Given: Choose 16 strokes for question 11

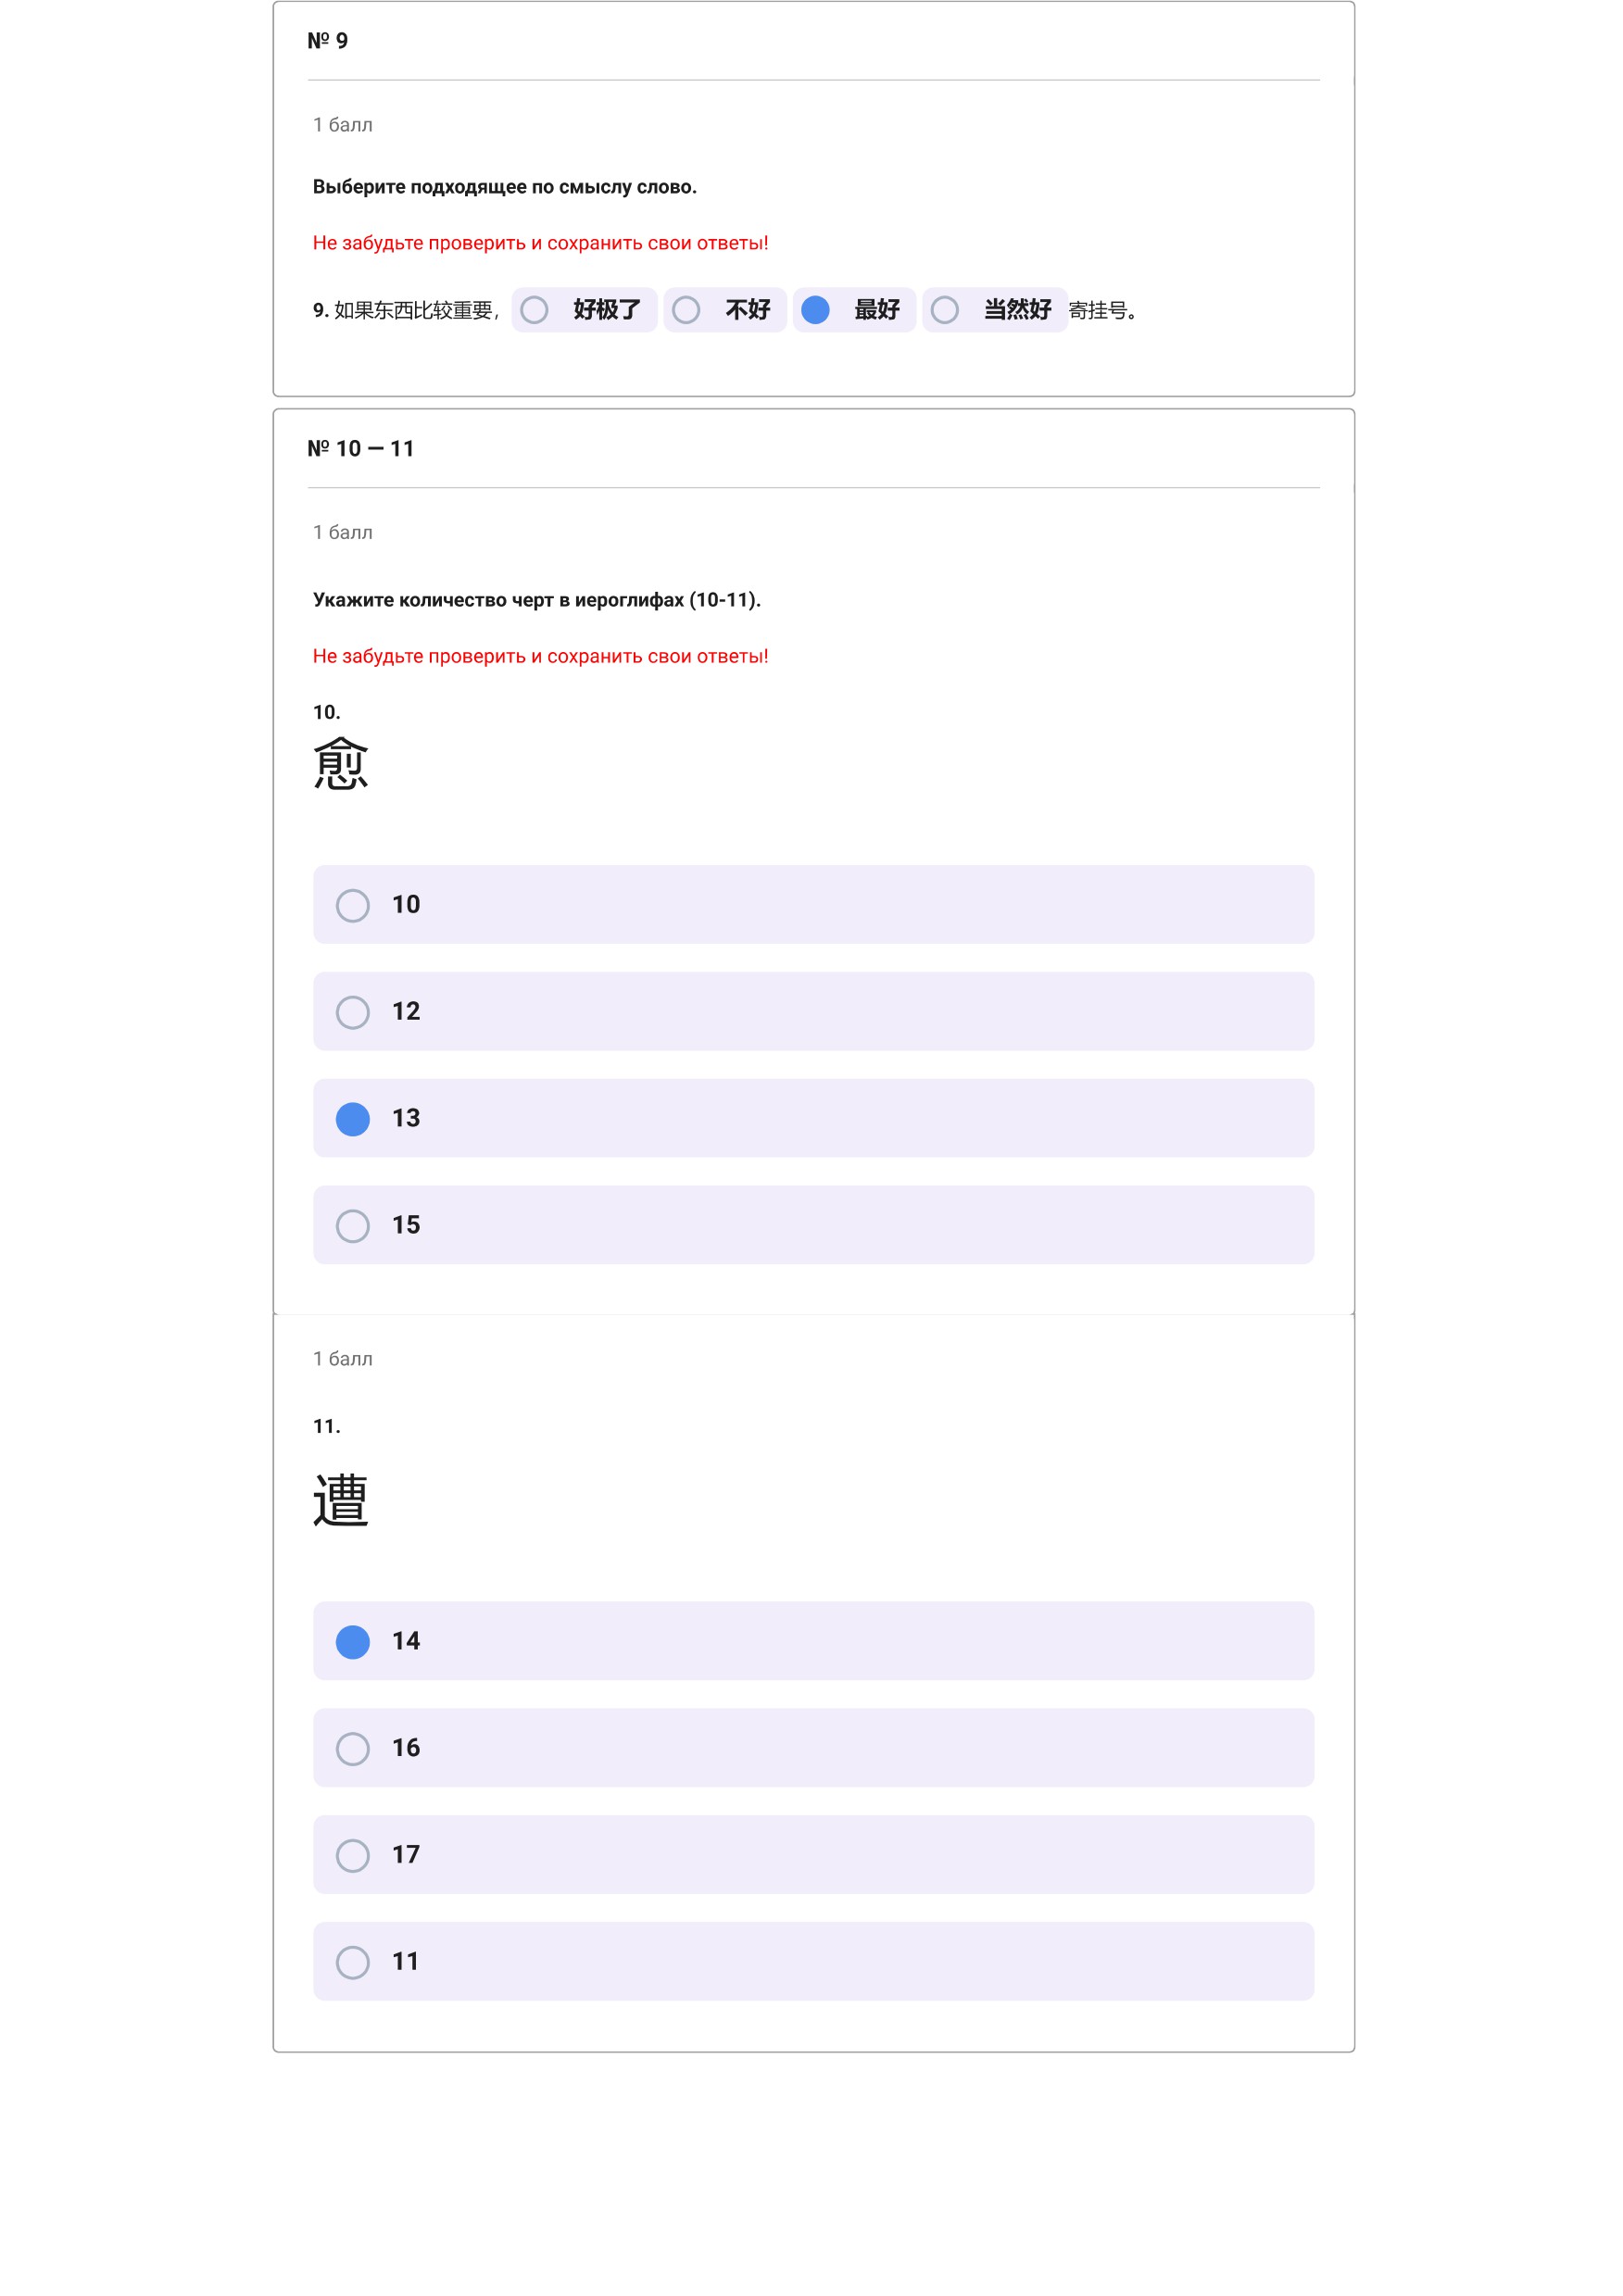Looking at the screenshot, I should pyautogui.click(x=813, y=1748).
